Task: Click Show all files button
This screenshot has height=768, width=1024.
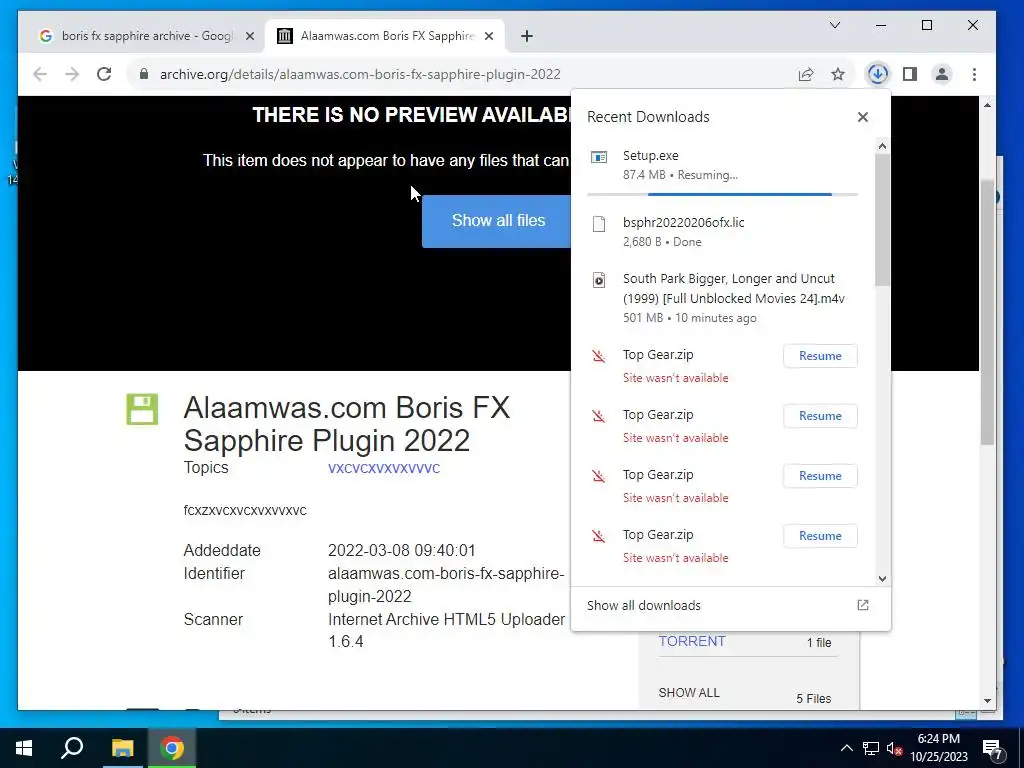Action: coord(497,221)
